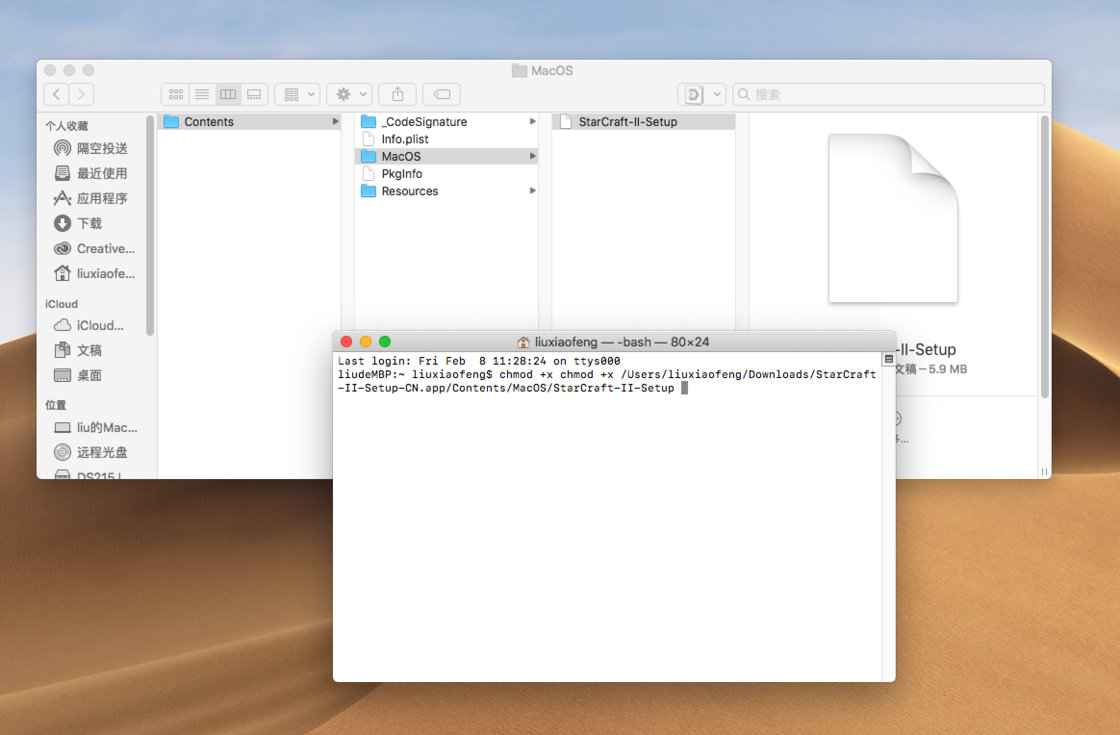1120x735 pixels.
Task: Expand the _CodeSignature folder
Action: tap(424, 122)
